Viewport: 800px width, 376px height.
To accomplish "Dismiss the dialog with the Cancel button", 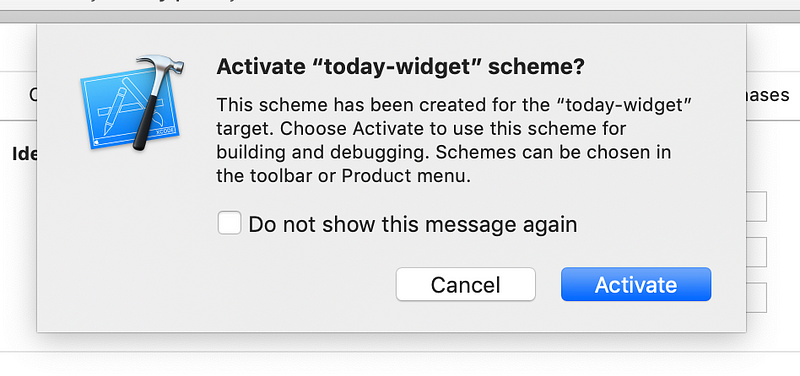I will tap(465, 284).
